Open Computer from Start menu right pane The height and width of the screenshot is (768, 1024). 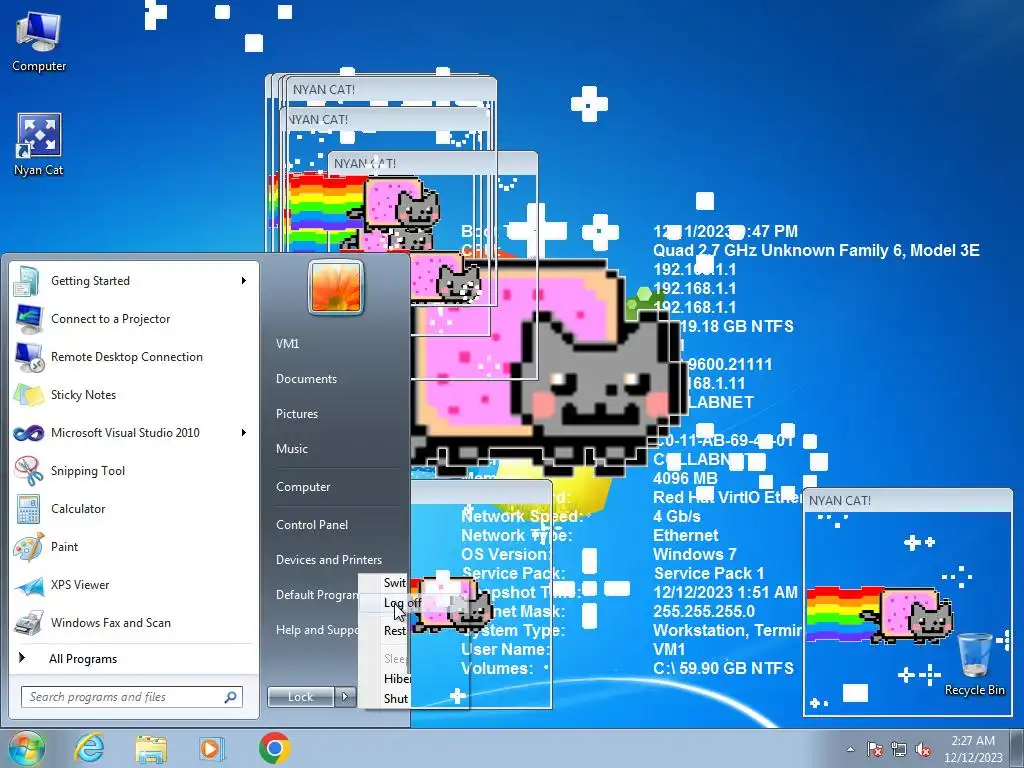pyautogui.click(x=303, y=487)
